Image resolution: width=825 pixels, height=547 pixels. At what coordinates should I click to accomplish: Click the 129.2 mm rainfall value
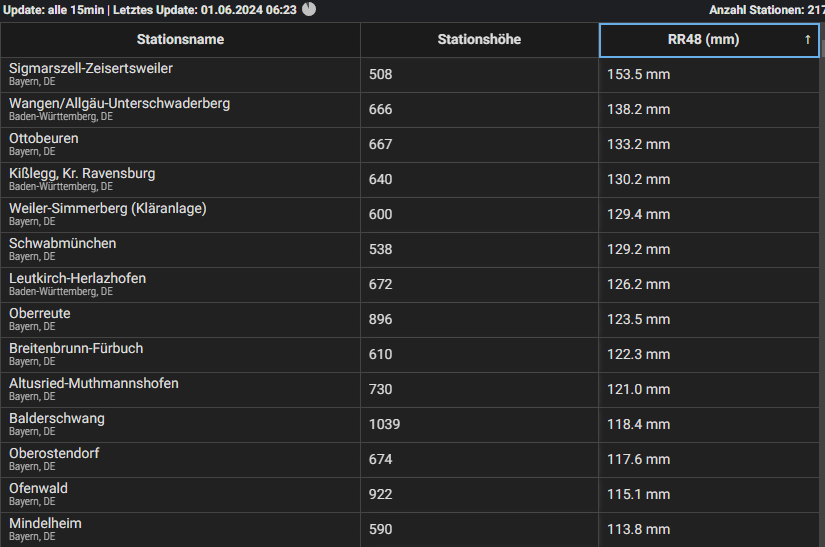coord(639,249)
